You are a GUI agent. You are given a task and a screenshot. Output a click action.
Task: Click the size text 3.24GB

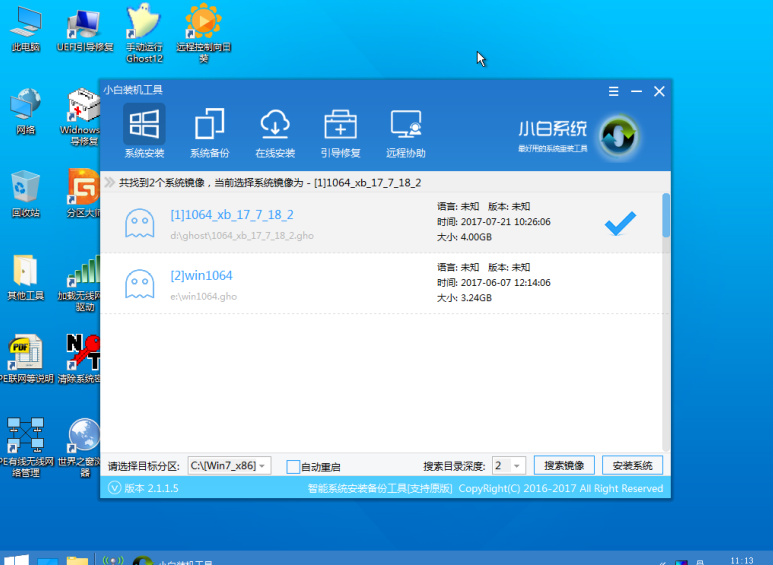click(x=476, y=298)
